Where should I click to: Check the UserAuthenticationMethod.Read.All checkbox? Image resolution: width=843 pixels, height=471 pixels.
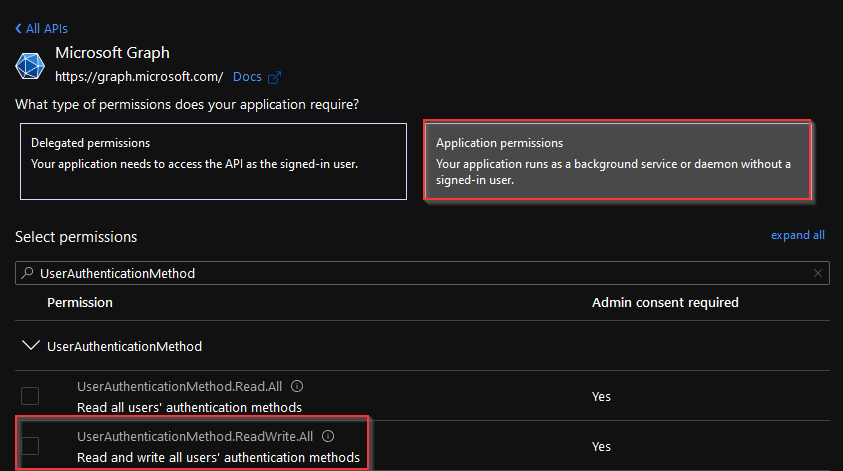click(30, 396)
